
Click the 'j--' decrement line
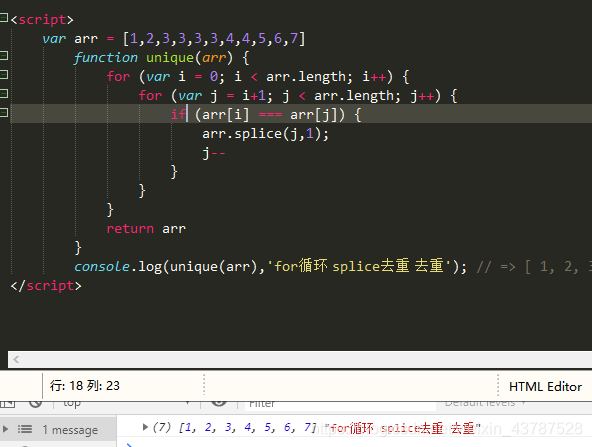click(x=214, y=153)
